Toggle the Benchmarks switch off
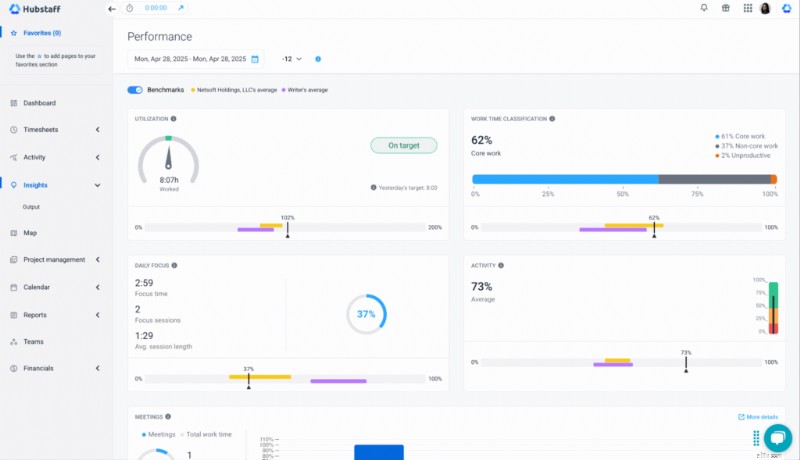The width and height of the screenshot is (800, 460). pos(135,90)
